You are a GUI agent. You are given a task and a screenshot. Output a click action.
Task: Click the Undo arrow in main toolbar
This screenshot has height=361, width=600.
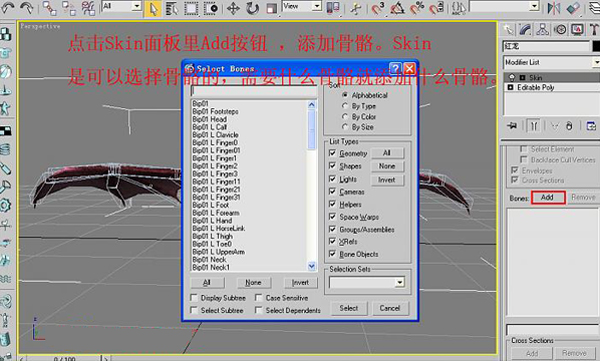[x=7, y=7]
